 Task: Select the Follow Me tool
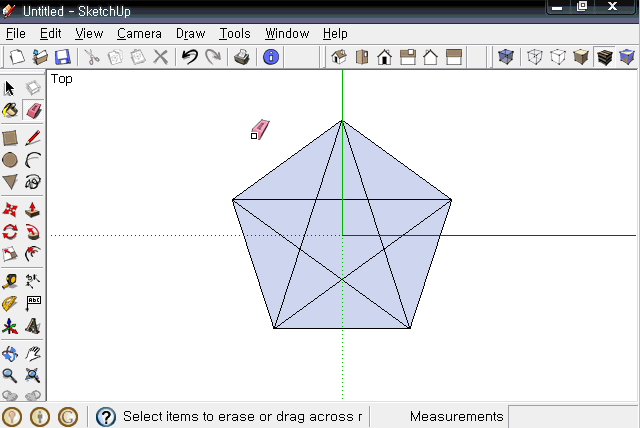click(x=33, y=232)
